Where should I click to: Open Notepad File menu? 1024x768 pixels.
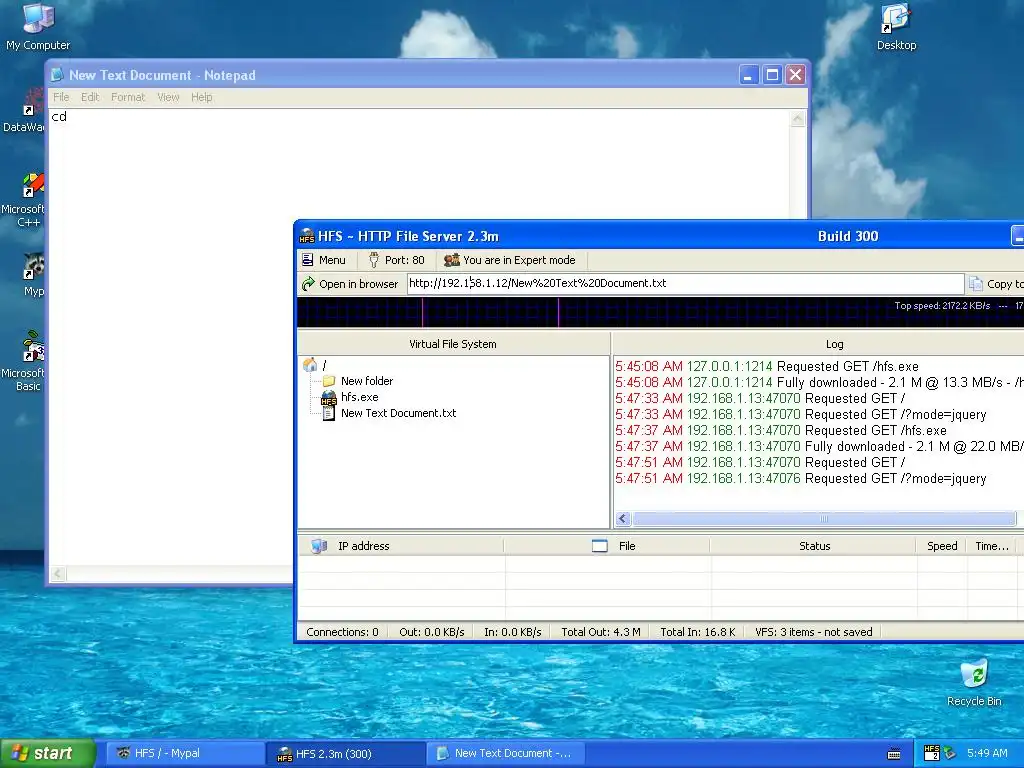61,97
